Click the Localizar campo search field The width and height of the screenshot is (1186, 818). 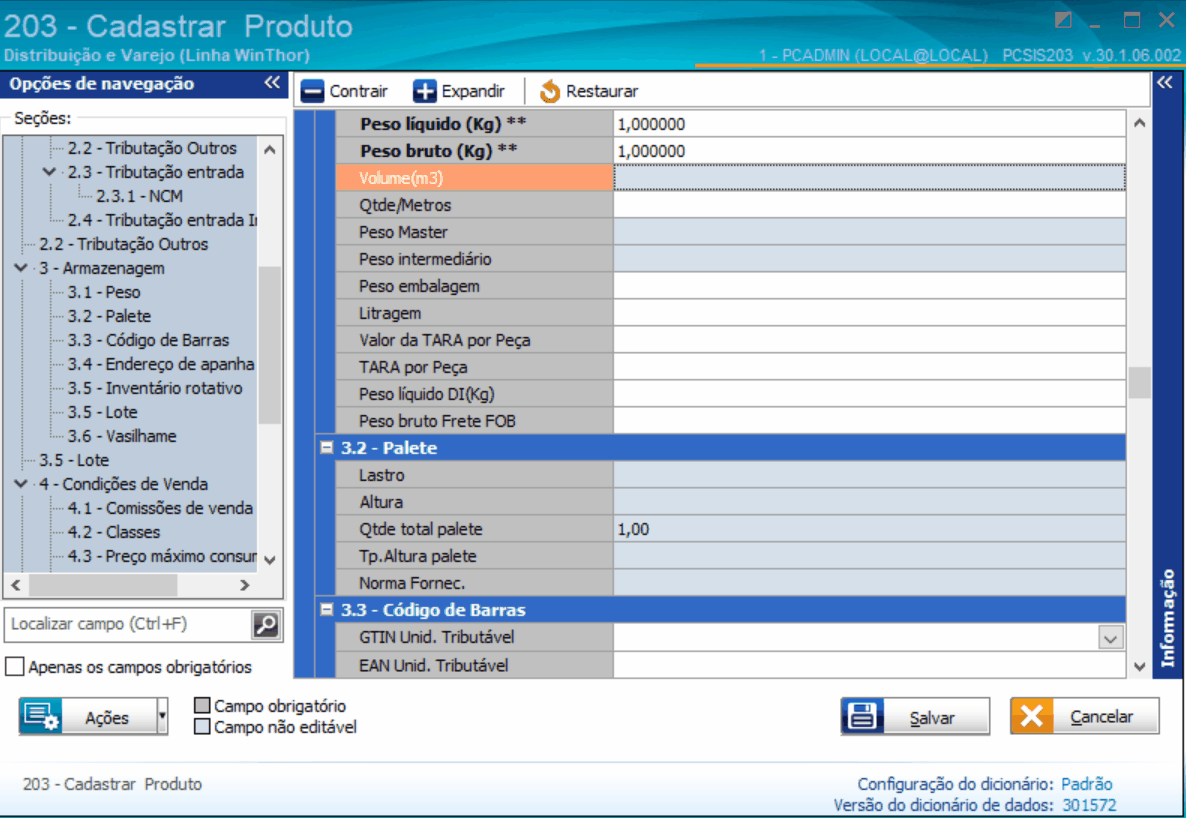pos(129,625)
